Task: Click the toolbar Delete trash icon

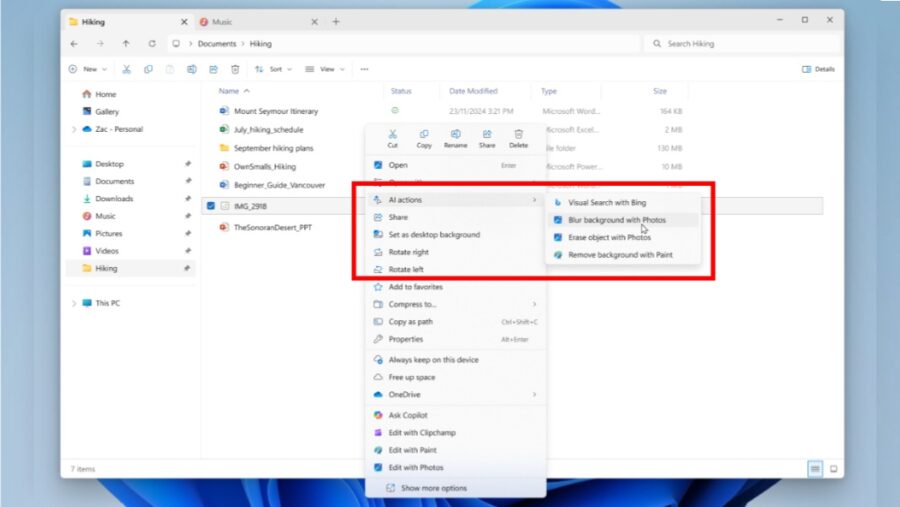Action: pyautogui.click(x=235, y=69)
